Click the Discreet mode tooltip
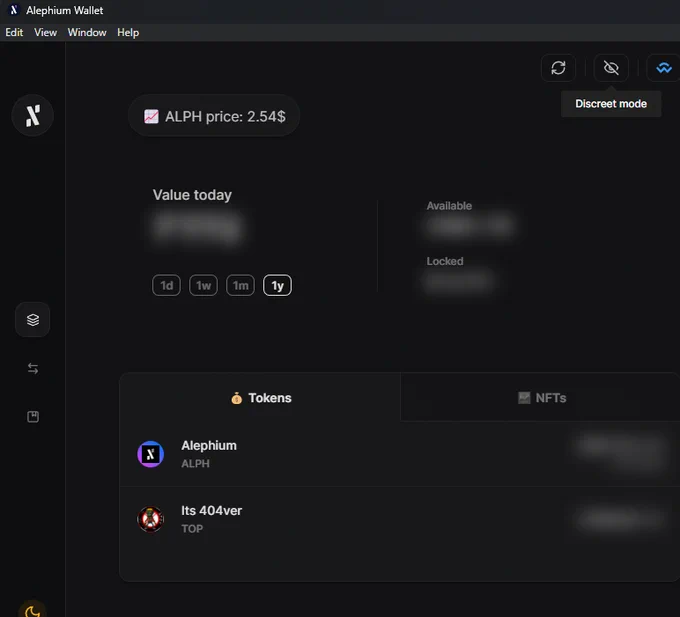 tap(611, 104)
